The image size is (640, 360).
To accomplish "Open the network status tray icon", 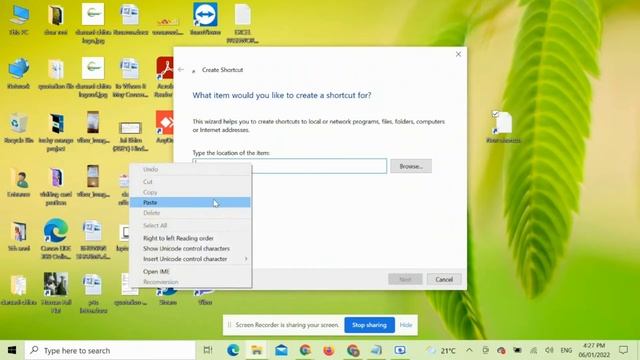I will (533, 350).
